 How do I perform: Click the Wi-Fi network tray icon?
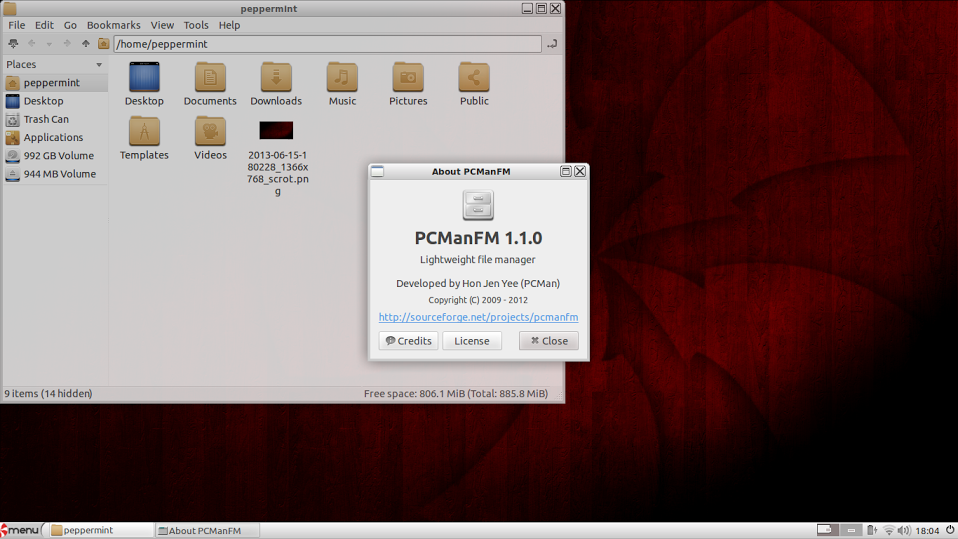(889, 530)
